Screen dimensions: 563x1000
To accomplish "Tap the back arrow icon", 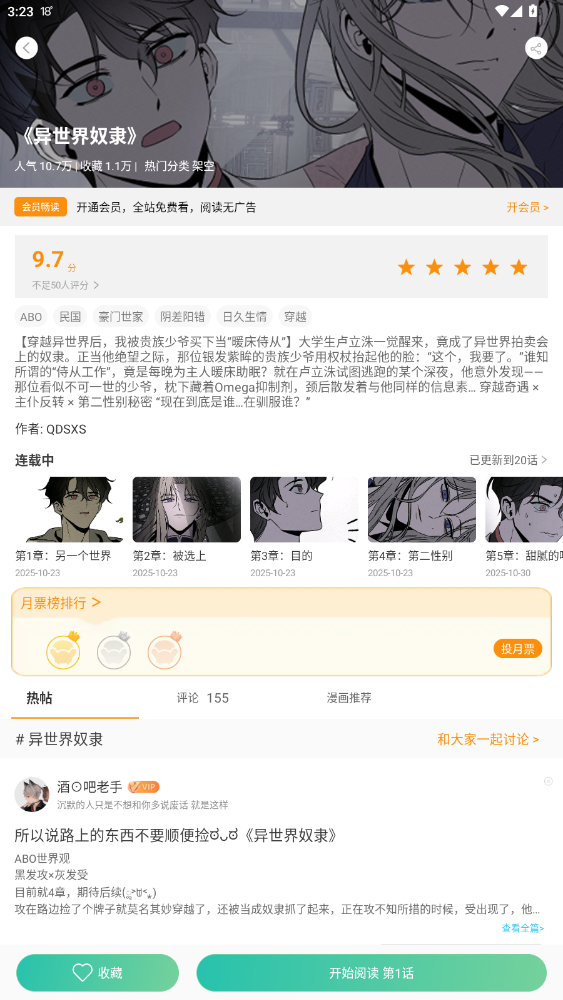I will point(26,48).
